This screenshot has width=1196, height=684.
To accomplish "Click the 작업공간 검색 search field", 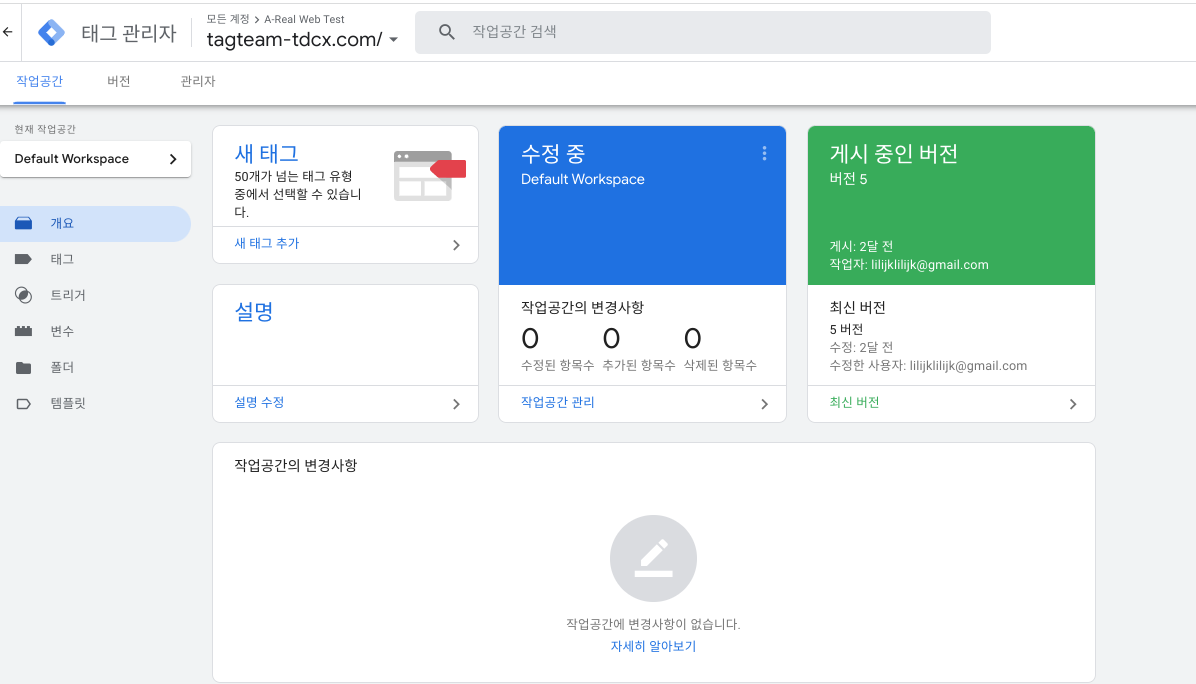I will tap(702, 32).
